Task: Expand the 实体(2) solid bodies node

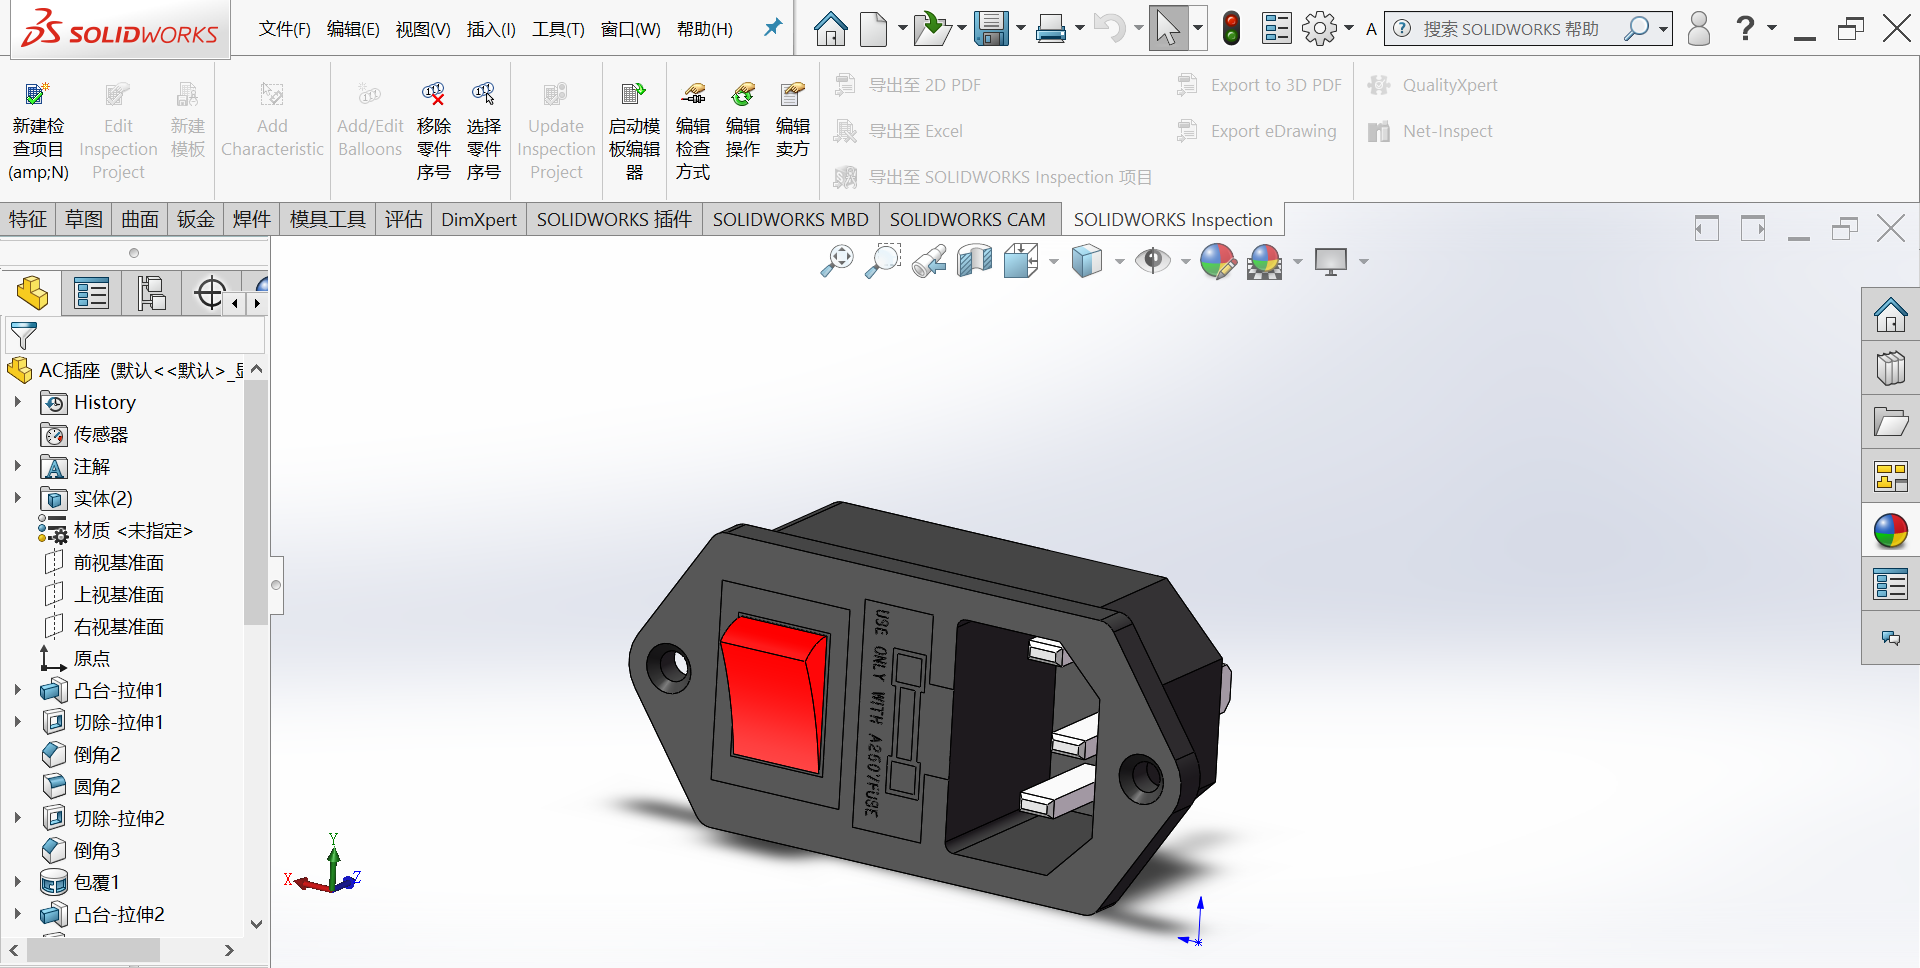Action: pyautogui.click(x=17, y=498)
